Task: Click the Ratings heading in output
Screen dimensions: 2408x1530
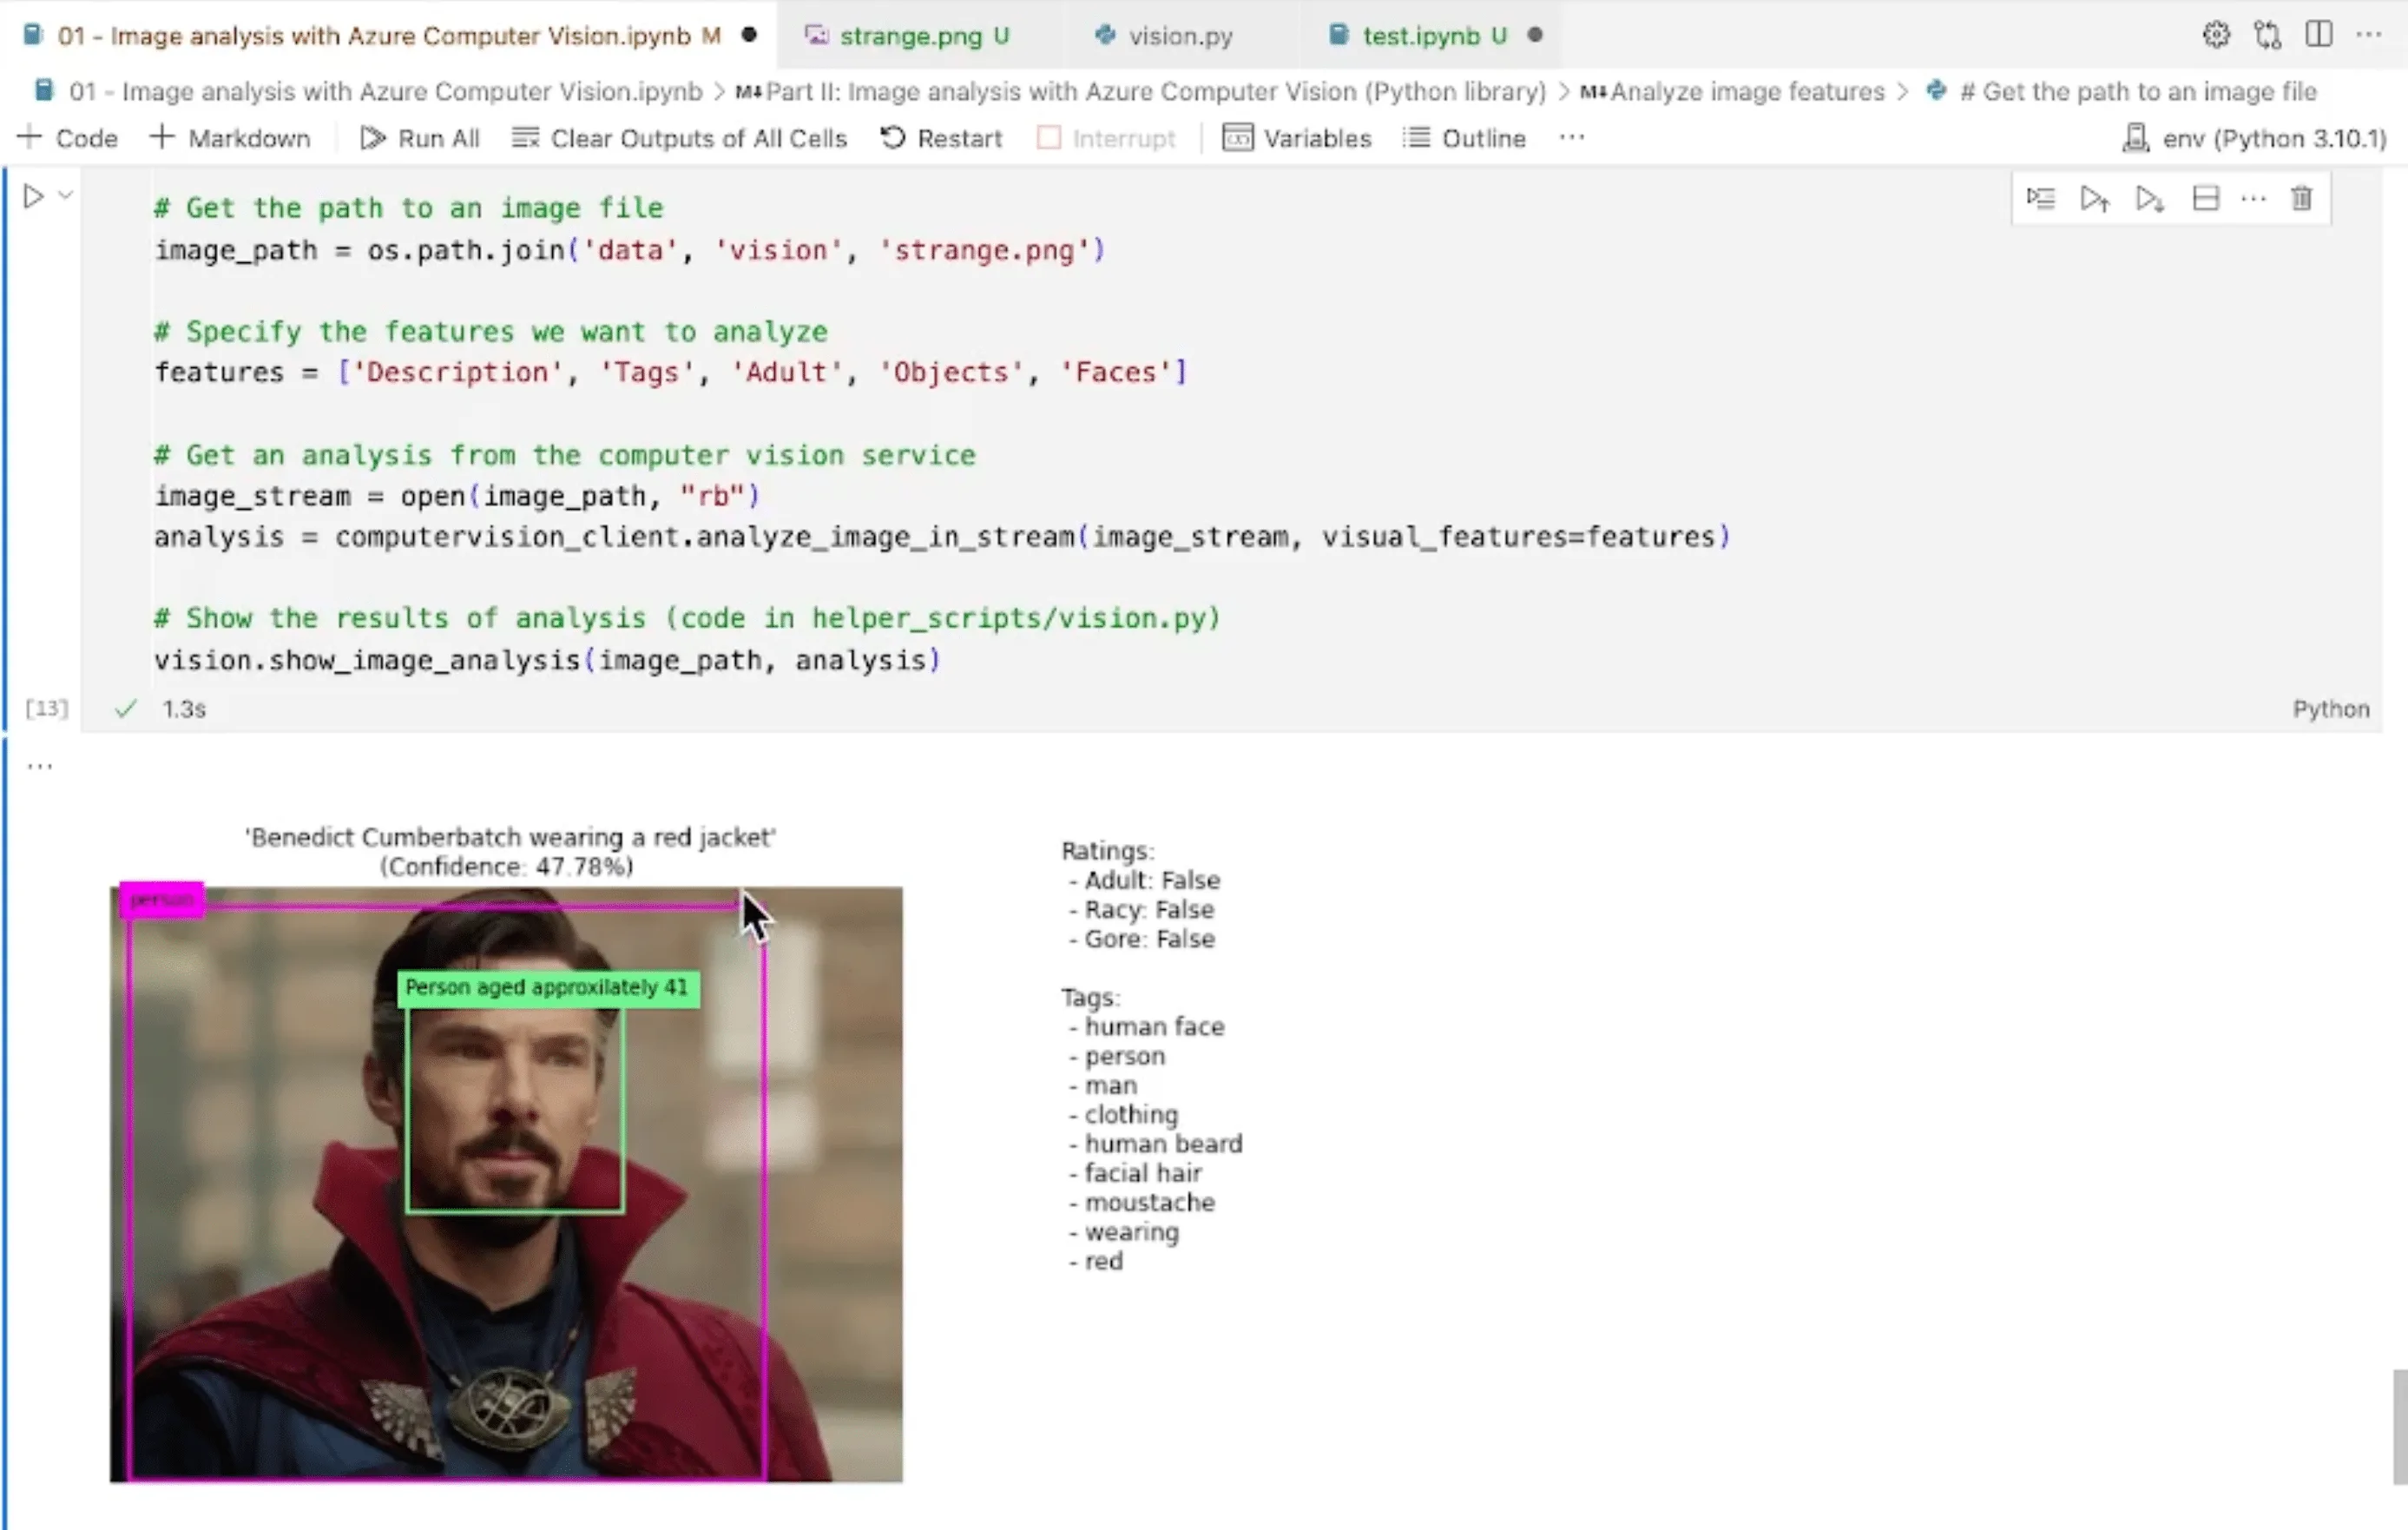Action: 1107,851
